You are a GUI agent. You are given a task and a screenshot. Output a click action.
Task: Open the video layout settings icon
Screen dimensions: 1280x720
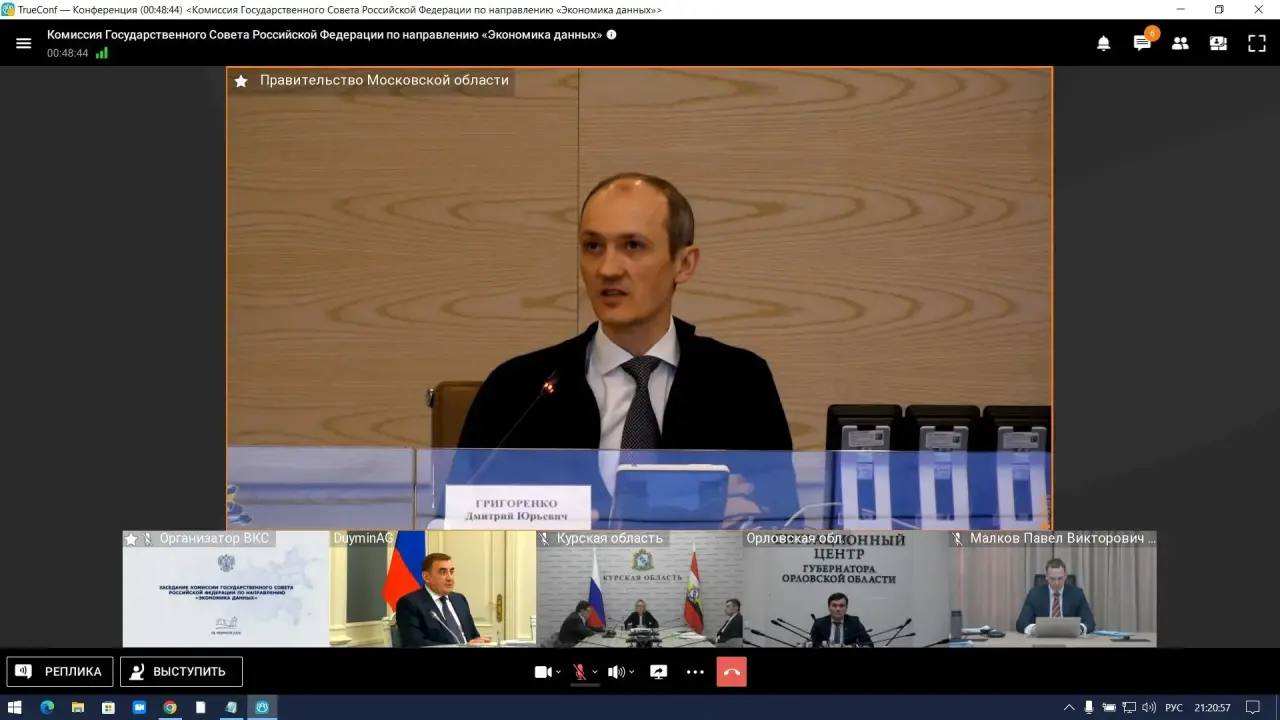point(1218,43)
